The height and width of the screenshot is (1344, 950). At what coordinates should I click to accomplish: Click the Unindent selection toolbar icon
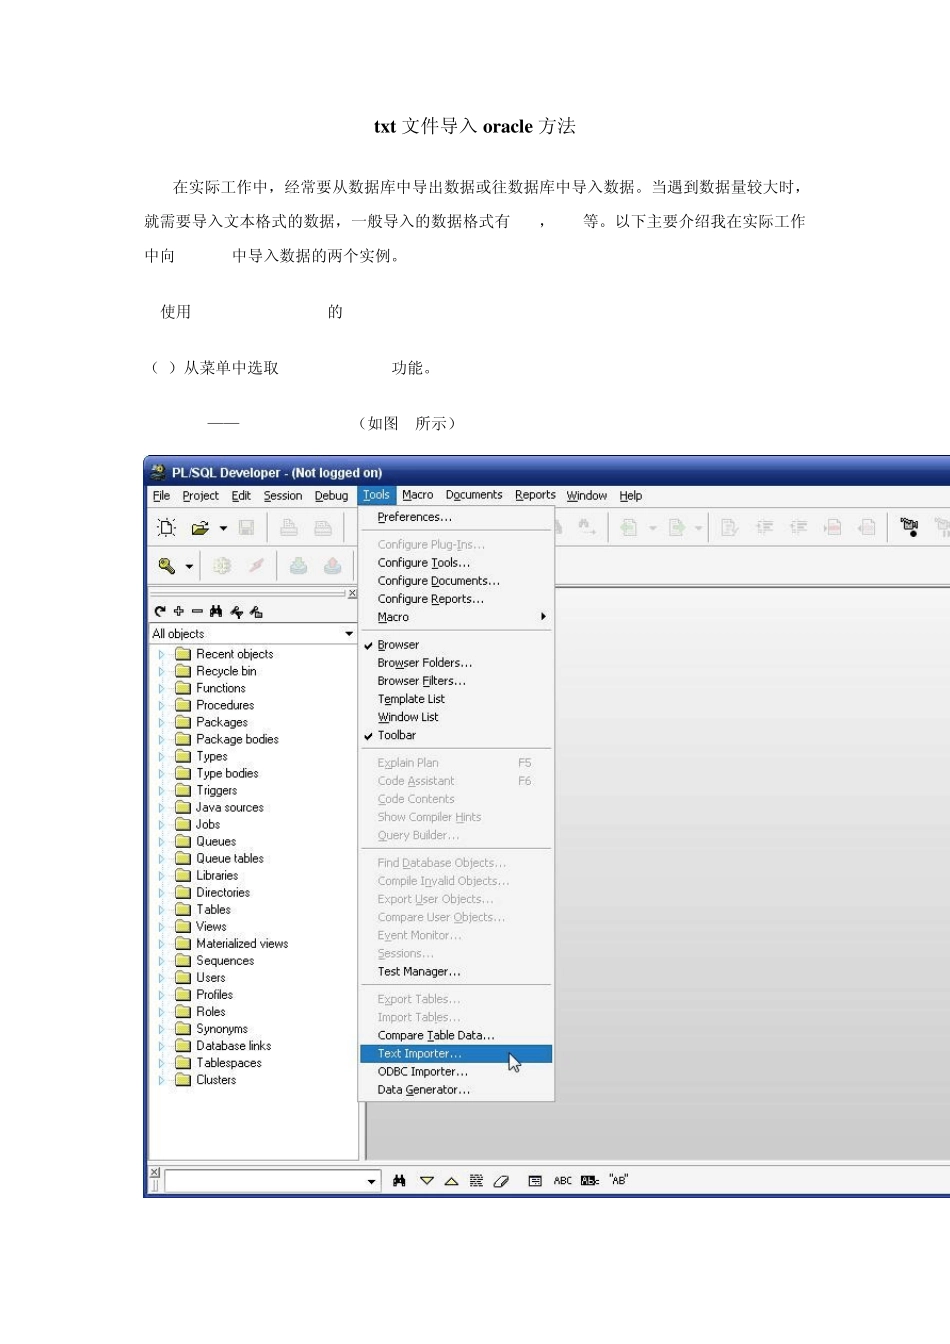point(798,527)
